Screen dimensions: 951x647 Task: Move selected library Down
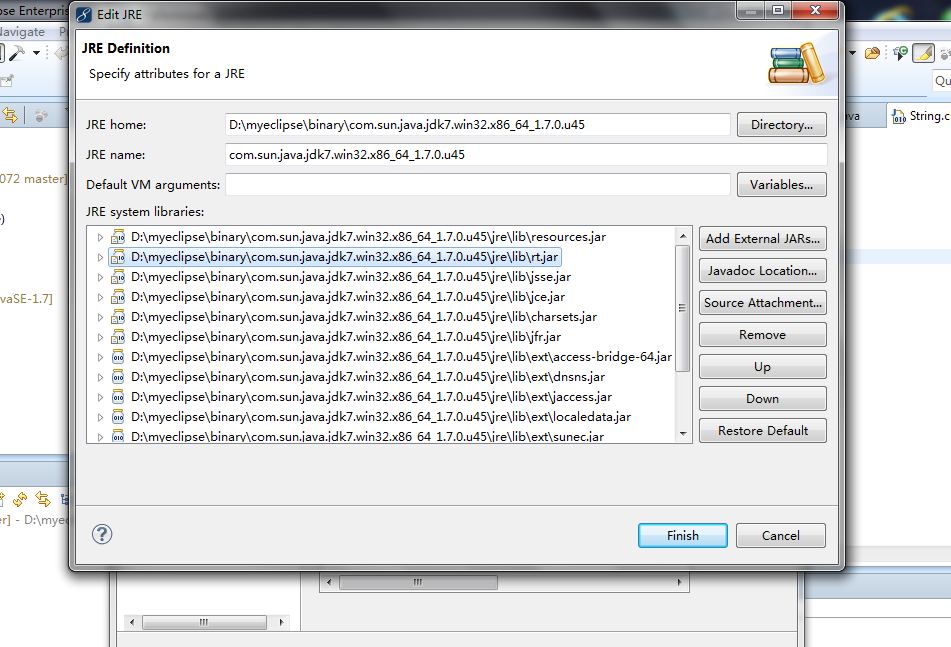click(762, 399)
